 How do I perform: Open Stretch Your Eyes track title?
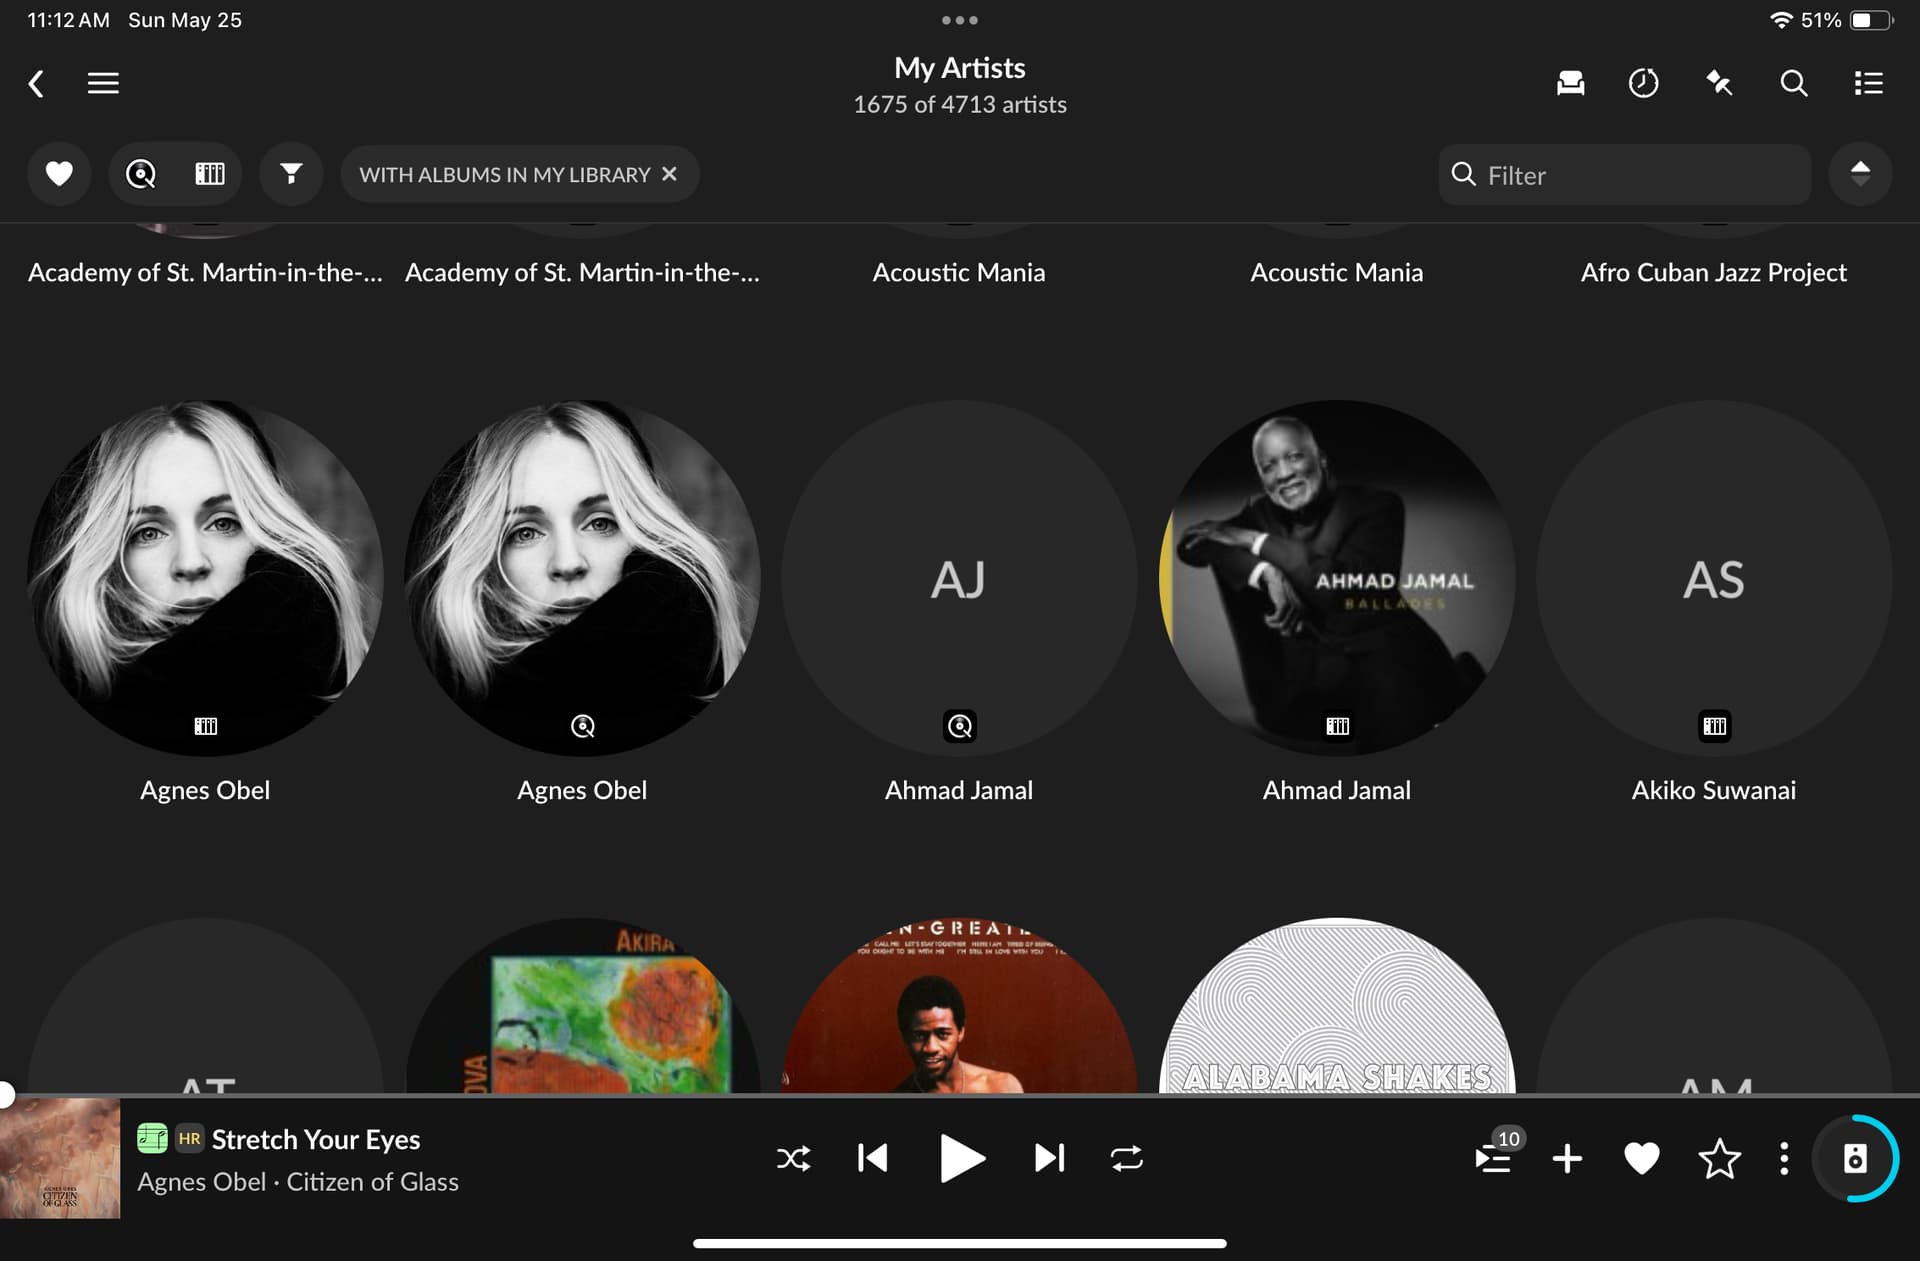tap(316, 1139)
